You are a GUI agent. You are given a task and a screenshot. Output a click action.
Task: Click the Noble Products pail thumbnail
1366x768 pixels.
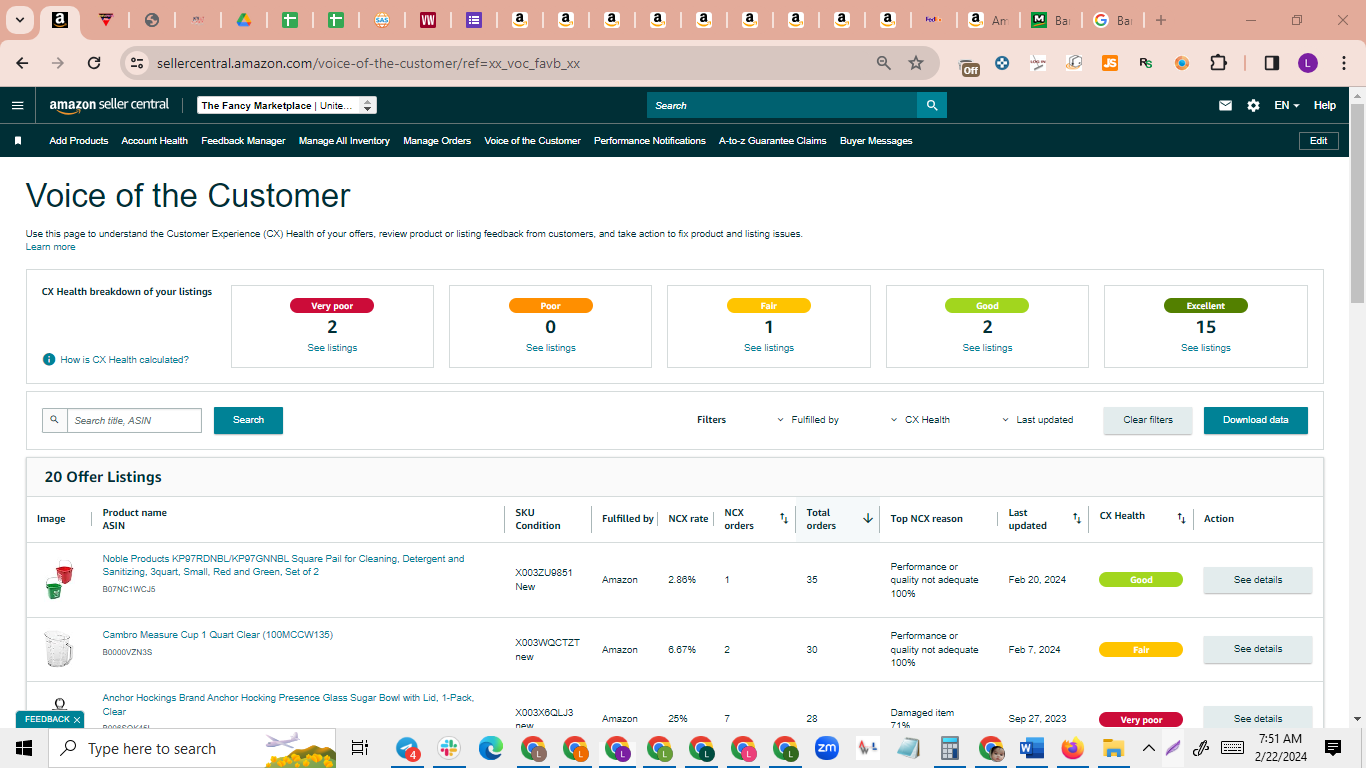(59, 580)
